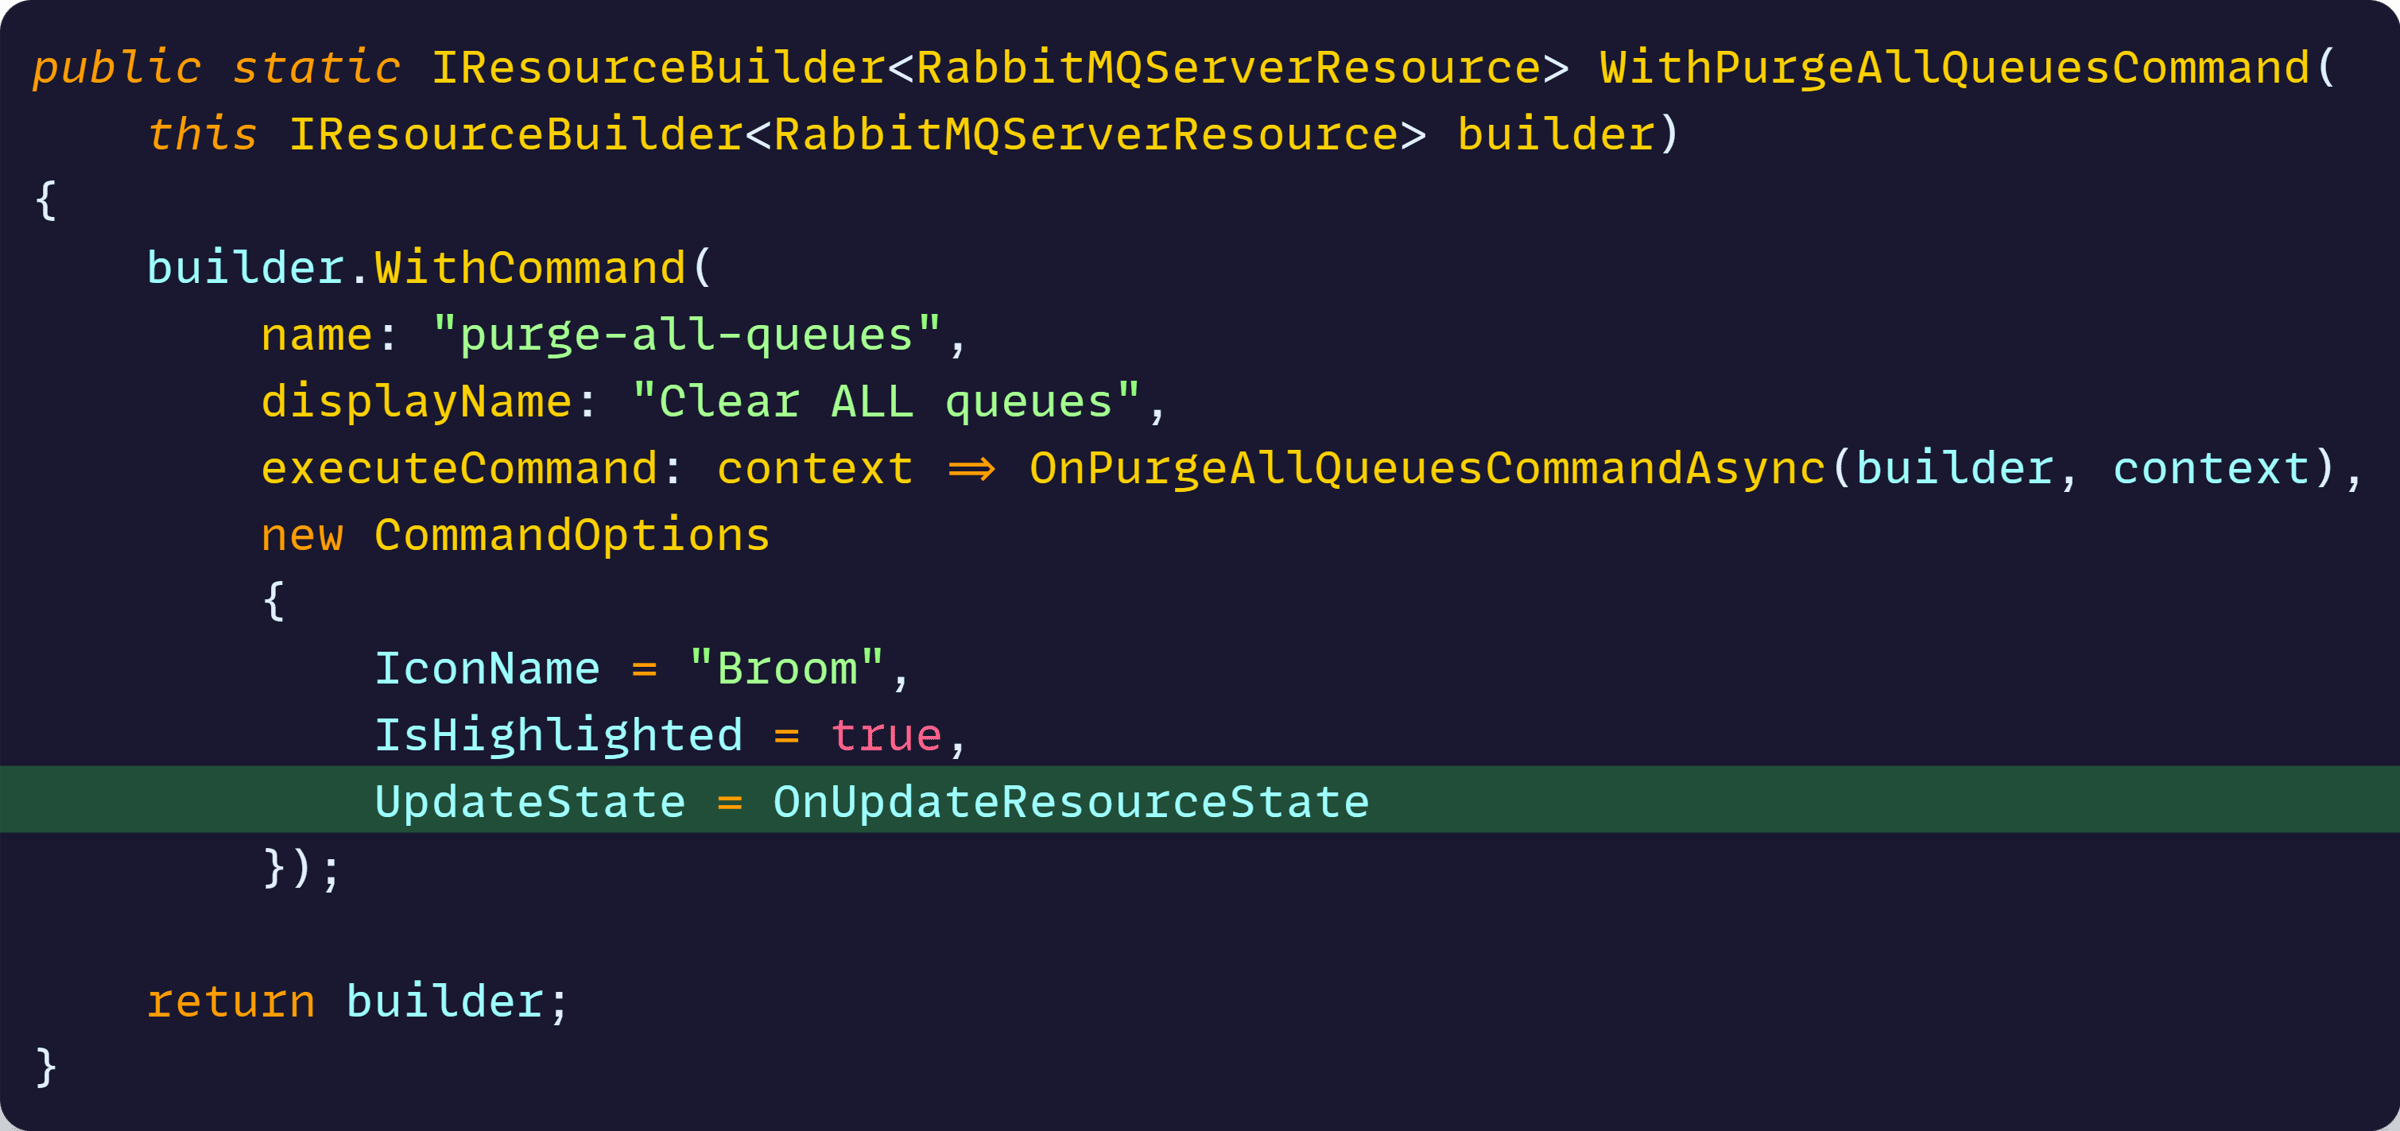Click the WithPurgeAllQueuesCommand method name

pos(1955,68)
